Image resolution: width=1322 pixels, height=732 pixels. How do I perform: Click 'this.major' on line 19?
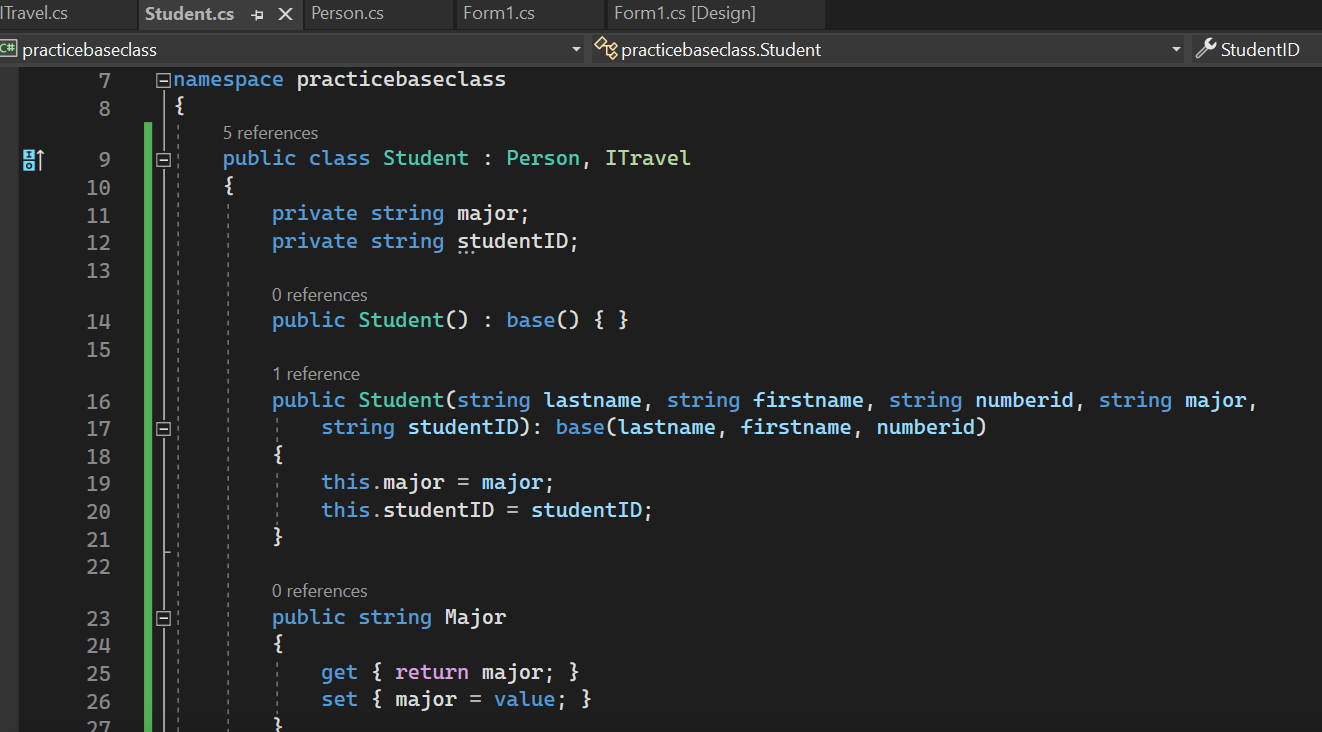382,482
